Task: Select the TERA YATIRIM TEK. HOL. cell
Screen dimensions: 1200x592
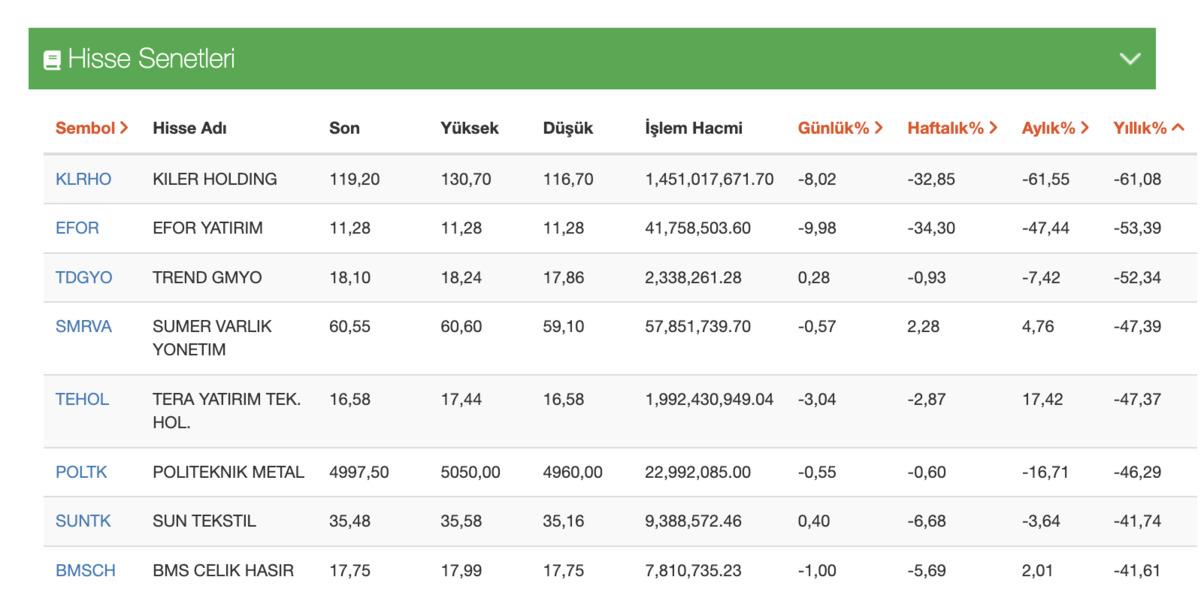Action: click(x=227, y=411)
